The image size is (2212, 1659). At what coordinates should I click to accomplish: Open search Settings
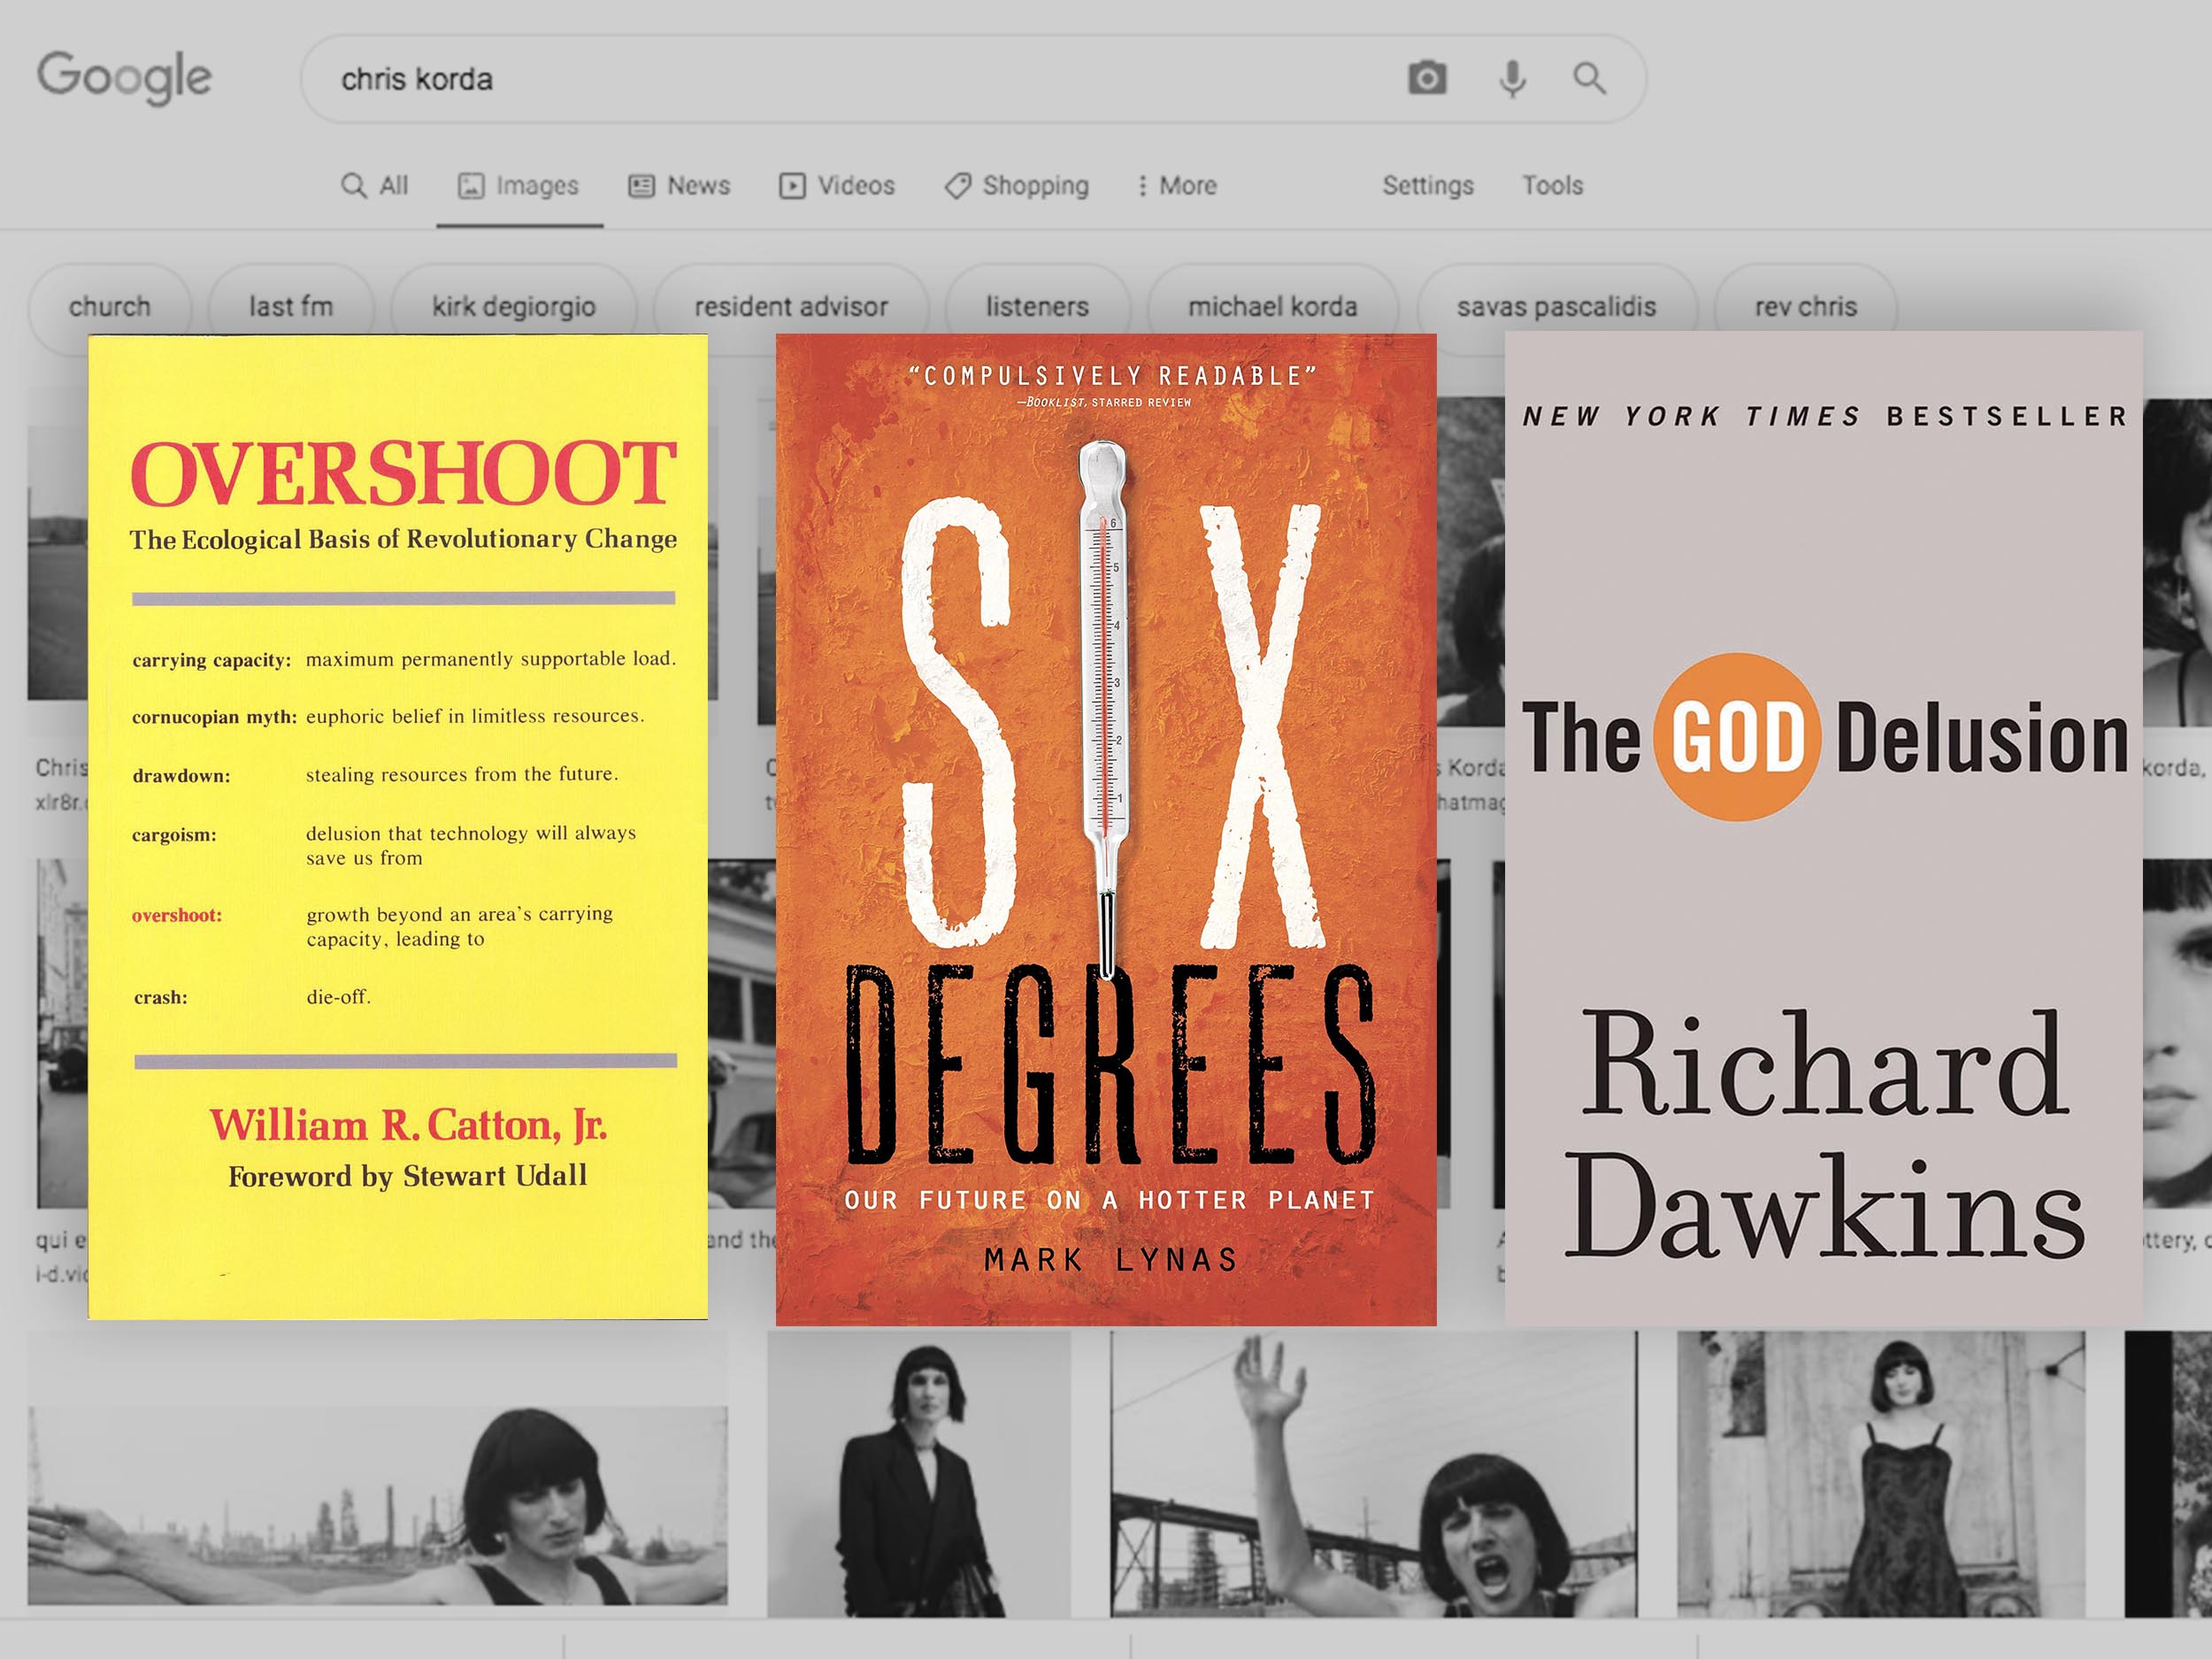tap(1428, 186)
